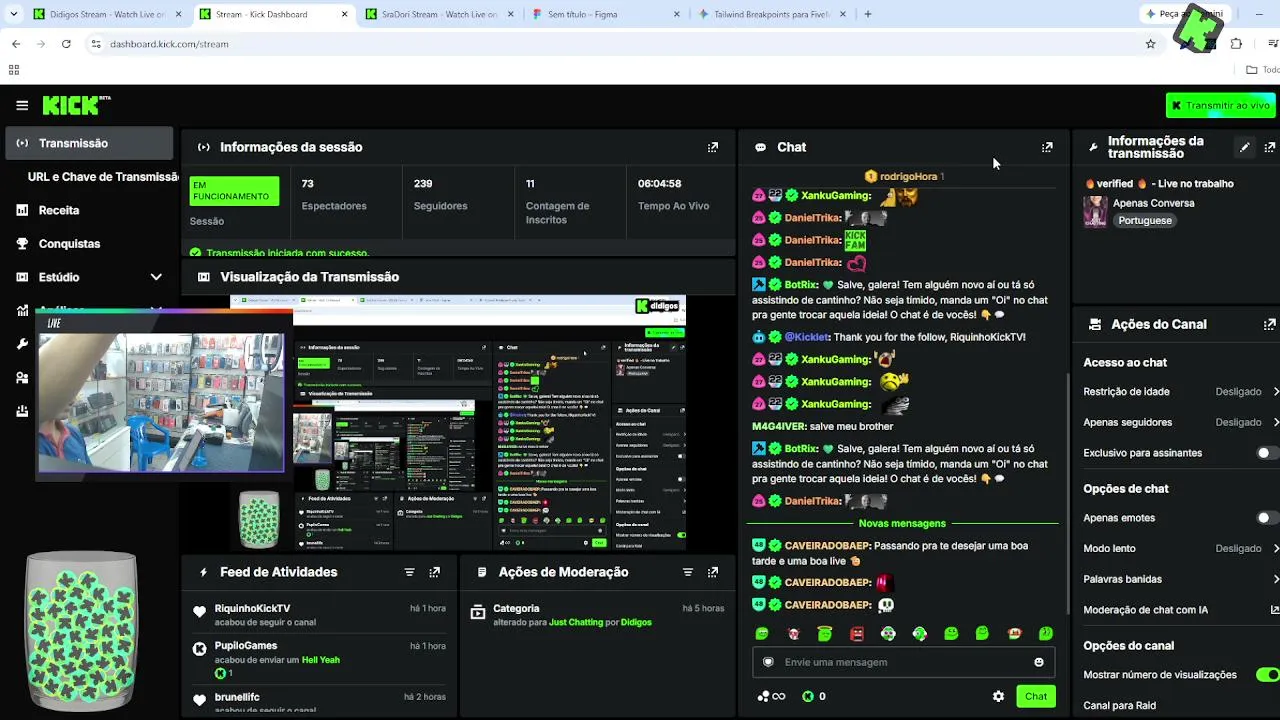
Task: Switch to the Didigos Stream browser tab
Action: pos(106,14)
